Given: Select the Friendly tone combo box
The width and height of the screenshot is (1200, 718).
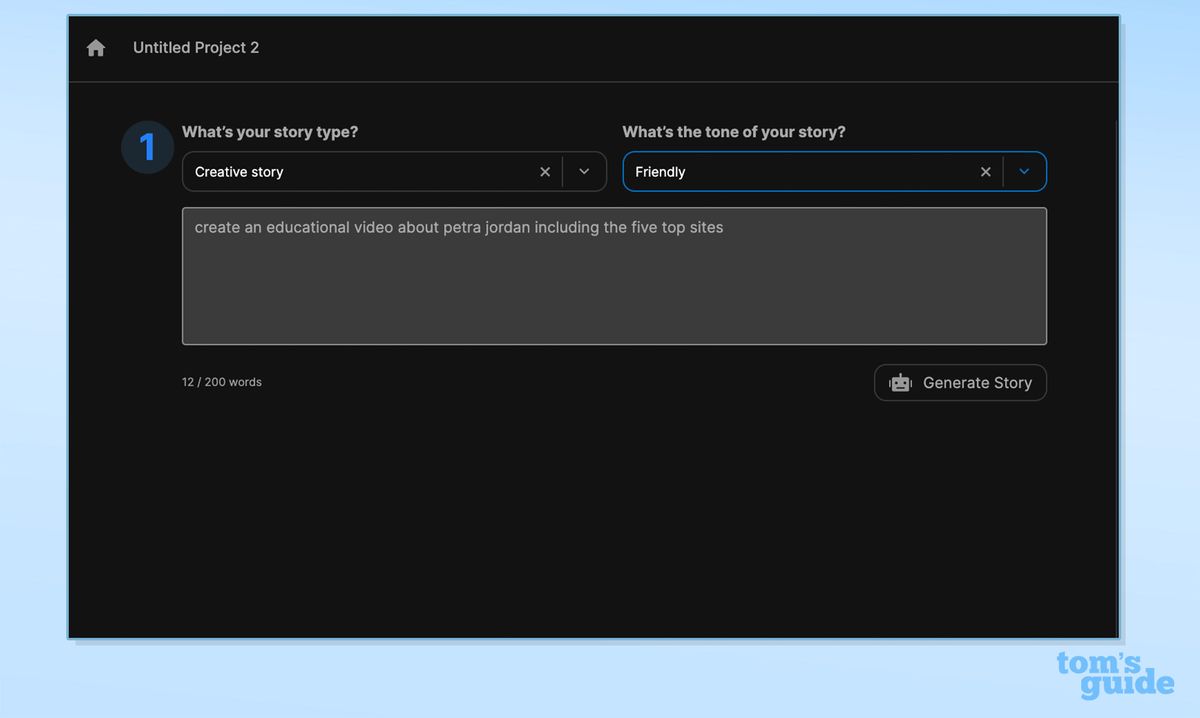Looking at the screenshot, I should pos(800,171).
